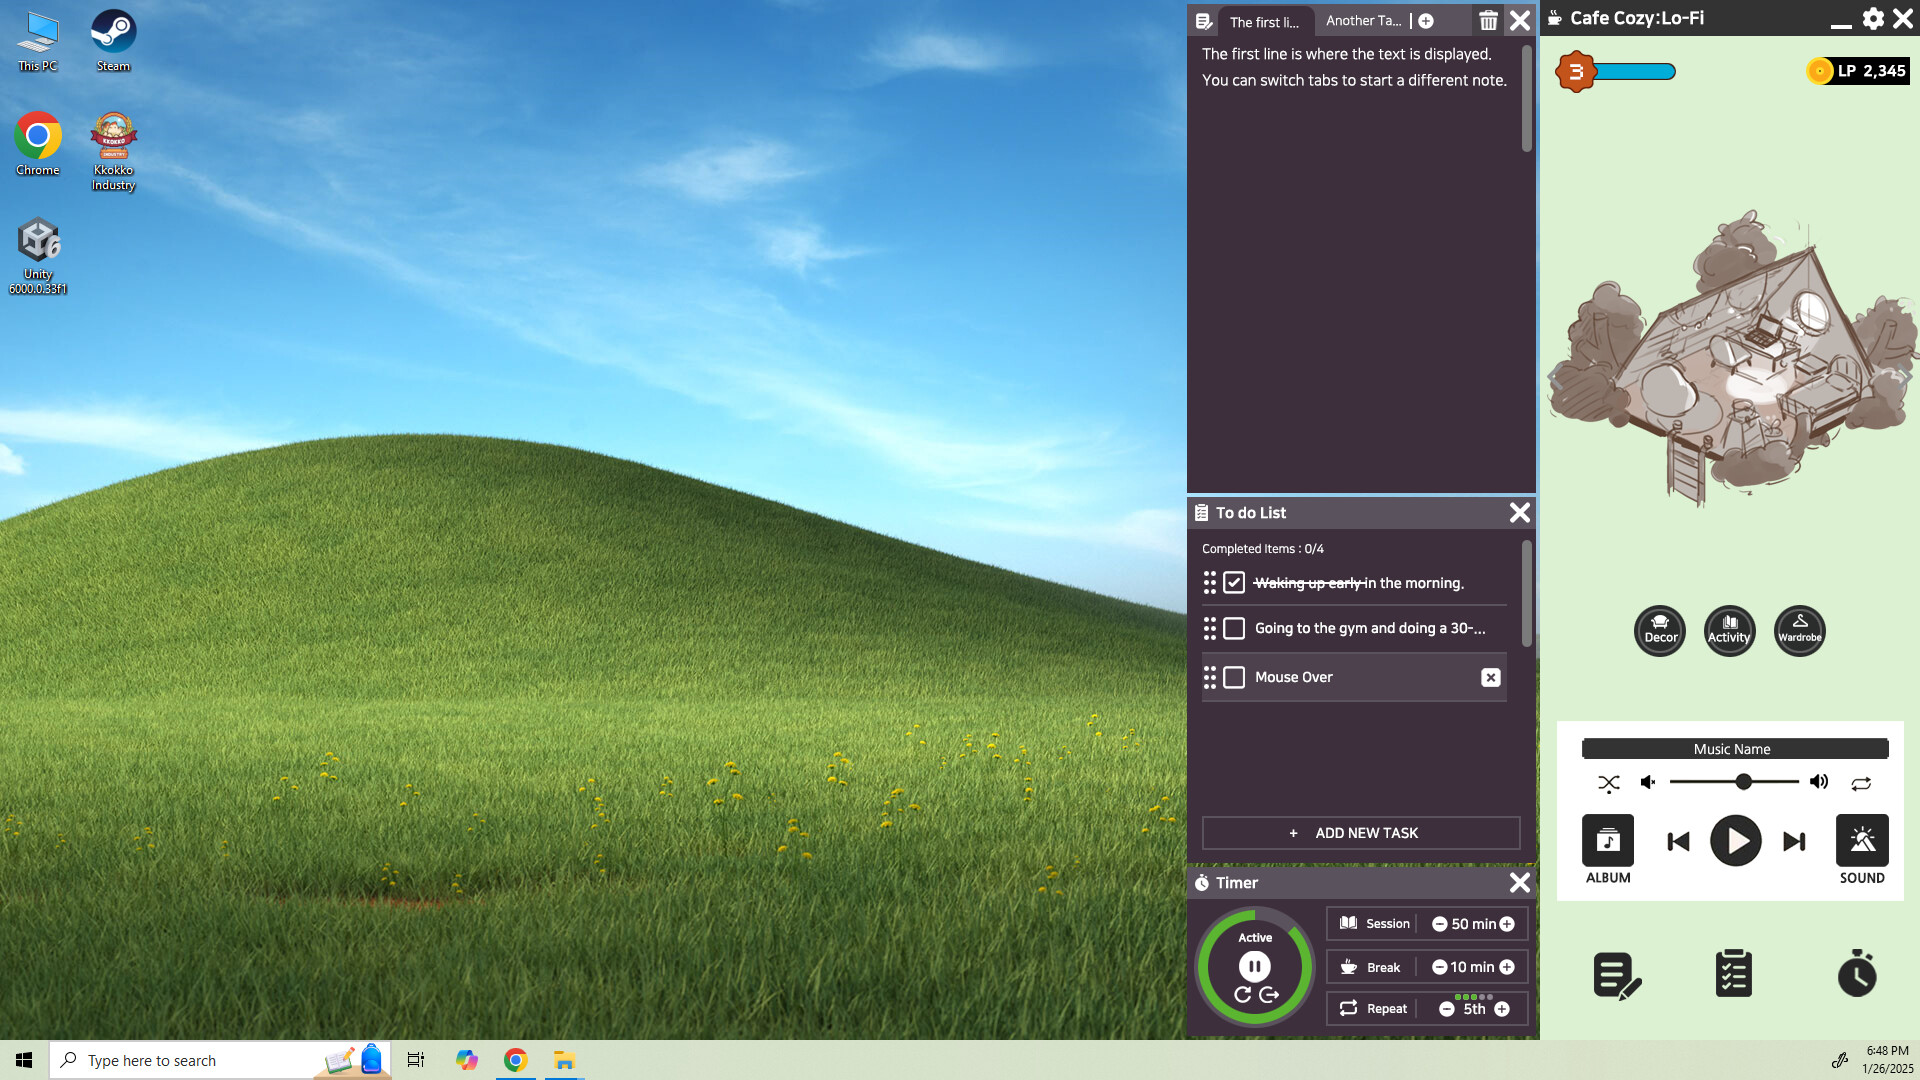The image size is (1920, 1080).
Task: Delete the current note with trash icon
Action: (1488, 20)
